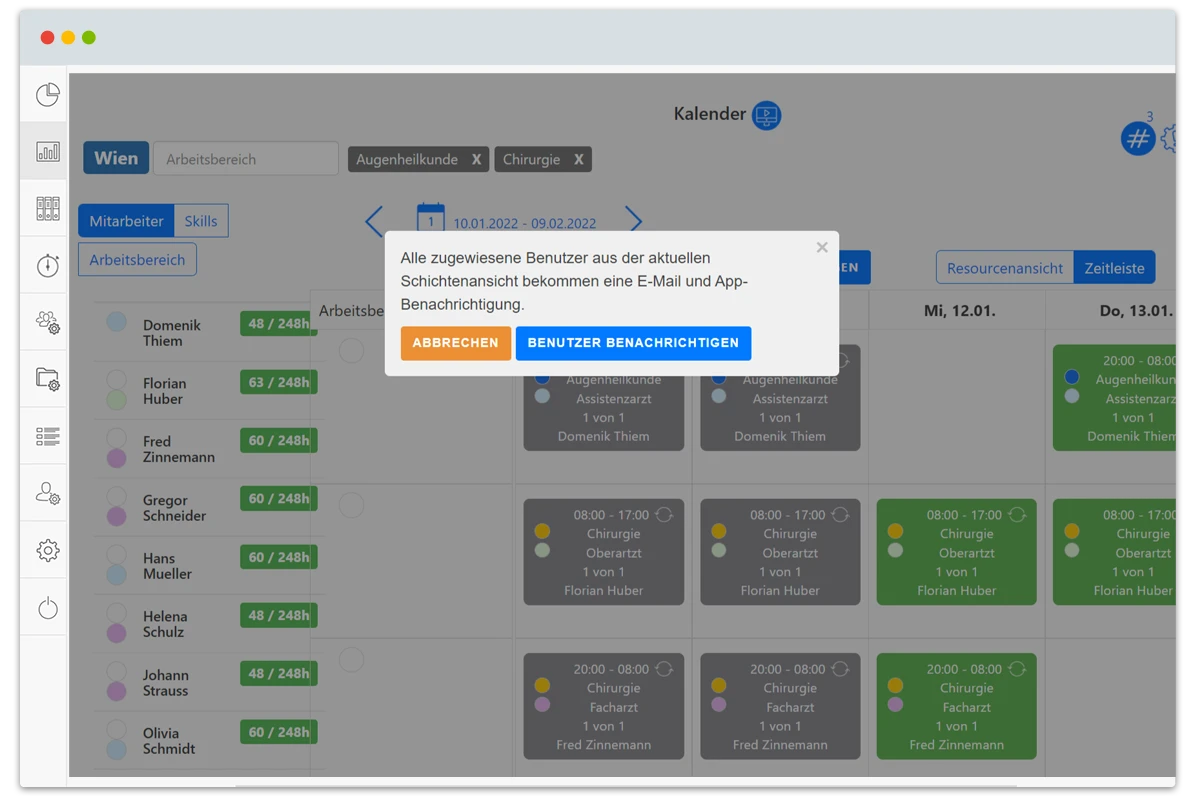1200x800 pixels.
Task: Open the pie chart dashboard icon in sidebar
Action: [47, 95]
